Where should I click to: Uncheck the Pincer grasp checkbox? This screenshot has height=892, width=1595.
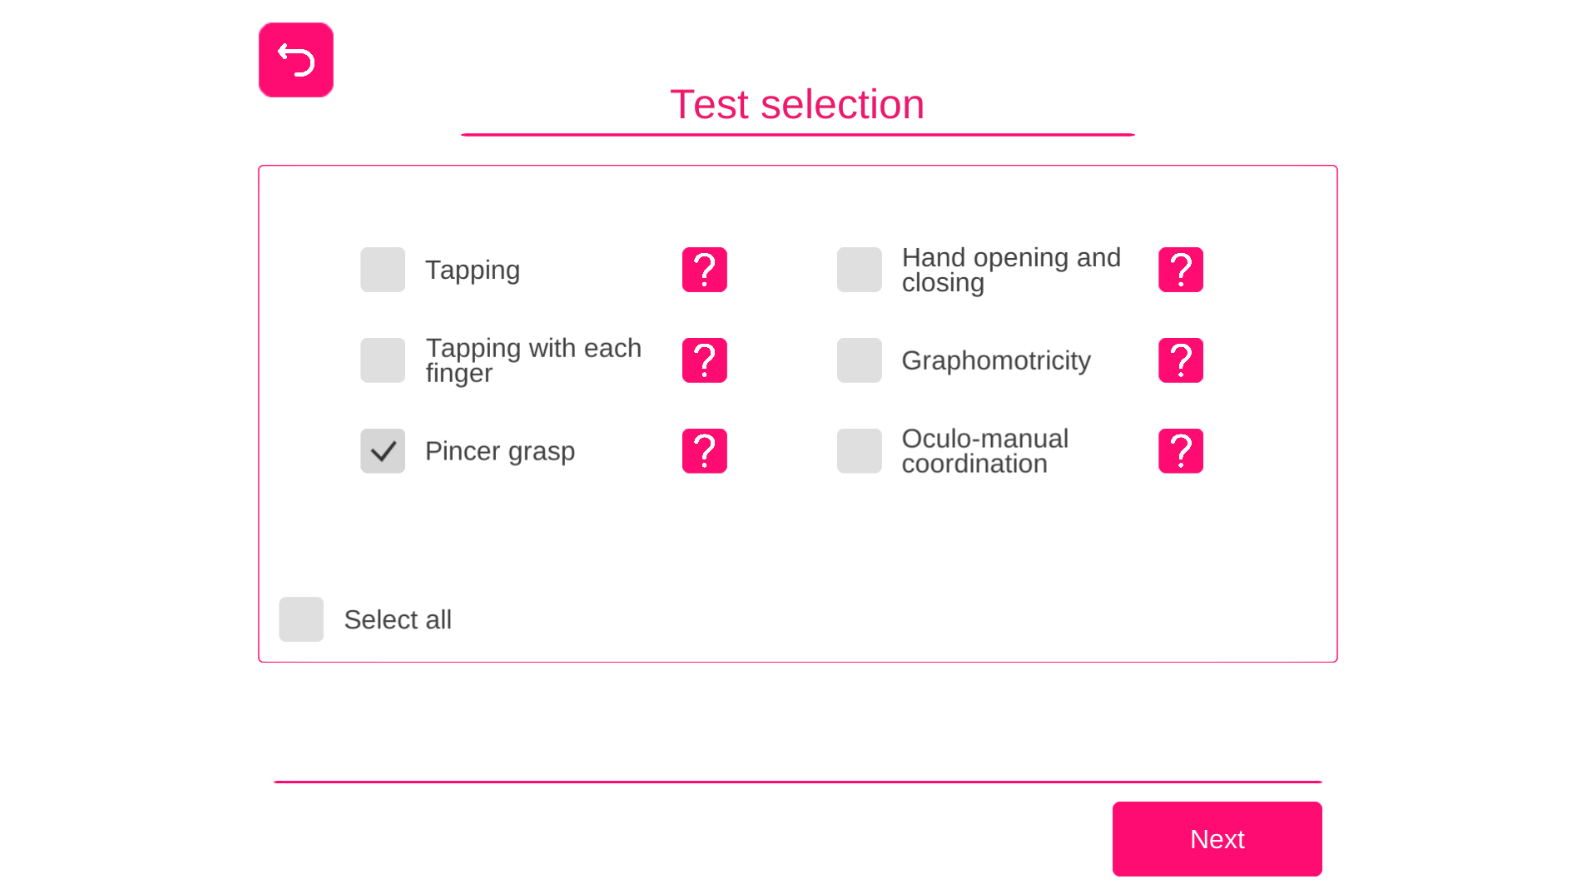(x=383, y=451)
